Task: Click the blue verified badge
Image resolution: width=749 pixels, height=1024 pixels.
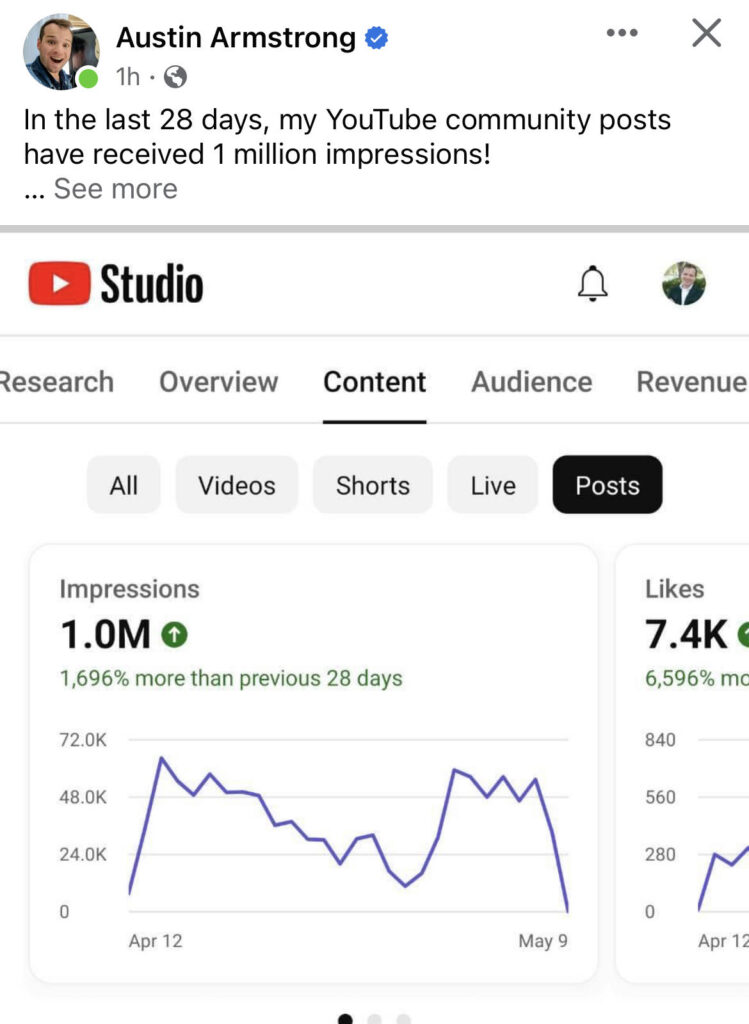Action: tap(377, 39)
